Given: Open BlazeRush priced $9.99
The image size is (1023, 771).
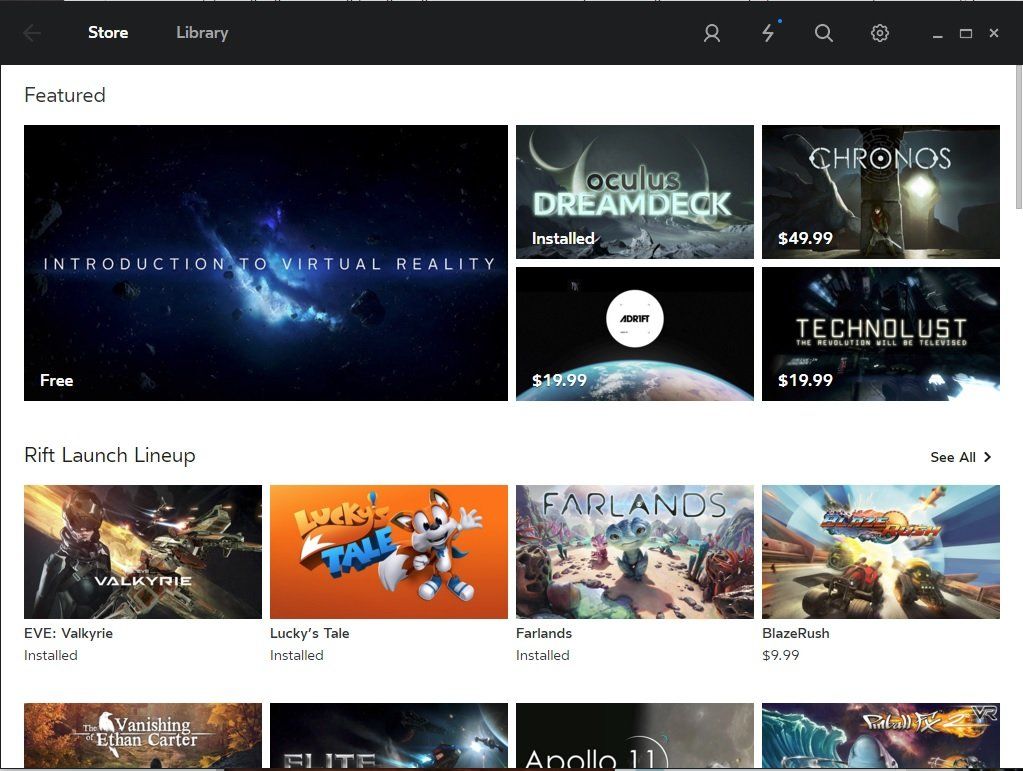Looking at the screenshot, I should [880, 551].
